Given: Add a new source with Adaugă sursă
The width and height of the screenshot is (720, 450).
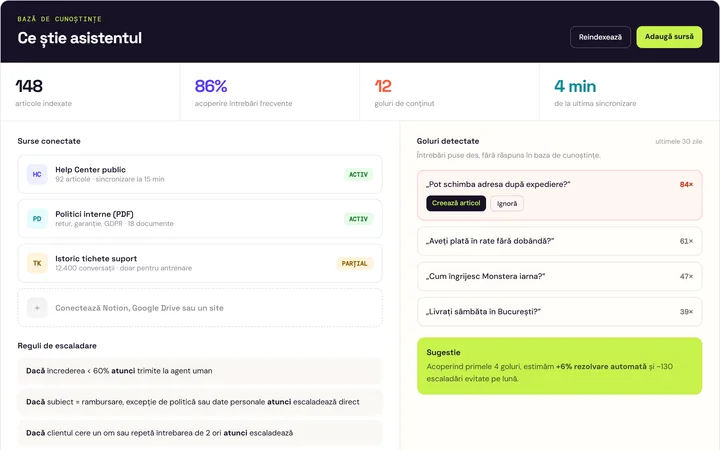Looking at the screenshot, I should click(x=669, y=37).
